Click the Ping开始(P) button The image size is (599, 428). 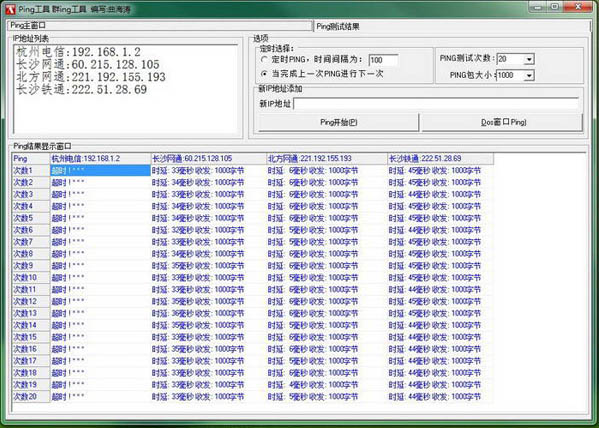[x=338, y=122]
